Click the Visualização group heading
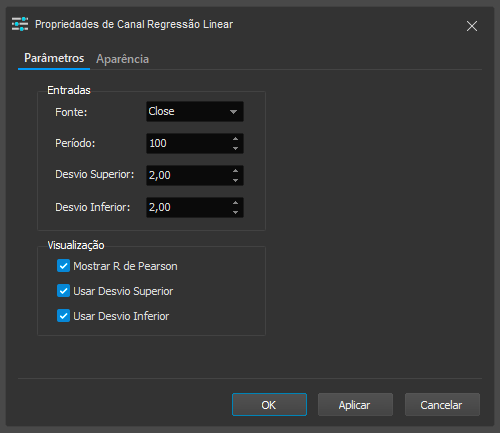Viewport: 500px width, 433px height. click(76, 245)
